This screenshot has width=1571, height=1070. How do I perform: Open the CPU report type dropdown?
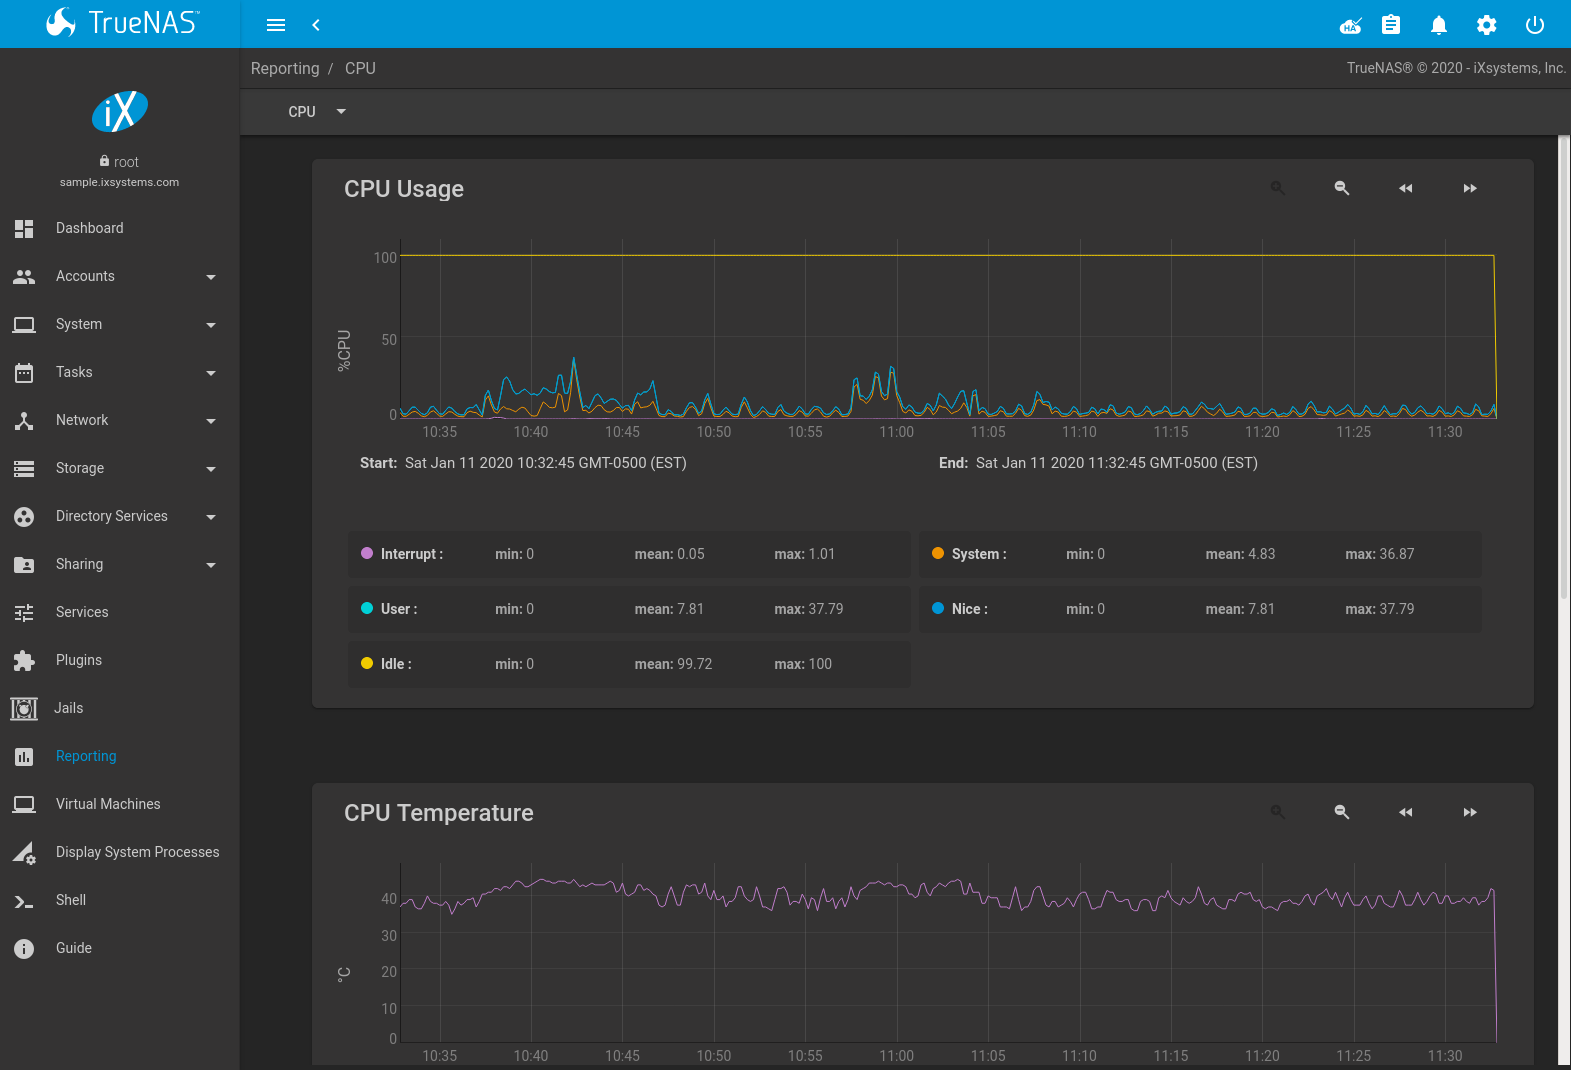click(317, 112)
